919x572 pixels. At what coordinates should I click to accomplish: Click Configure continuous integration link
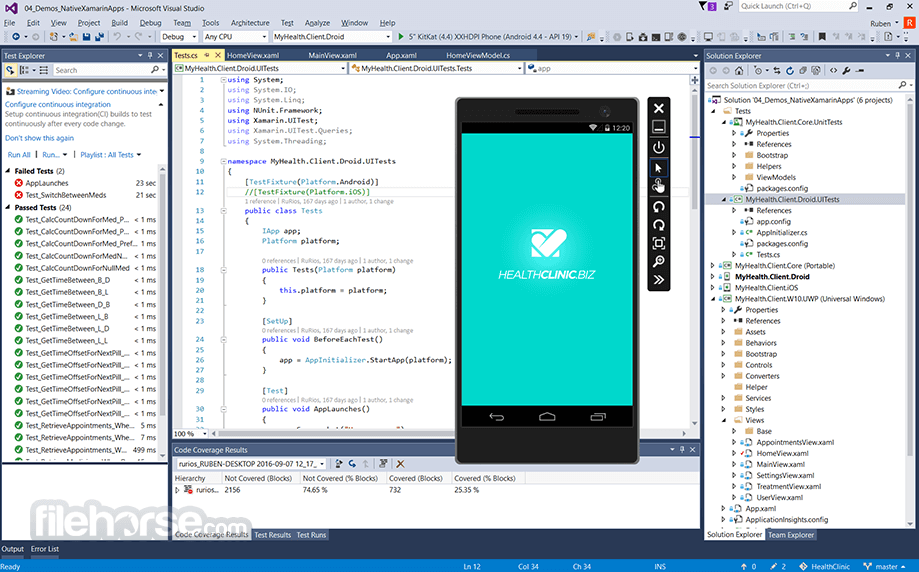[57, 104]
